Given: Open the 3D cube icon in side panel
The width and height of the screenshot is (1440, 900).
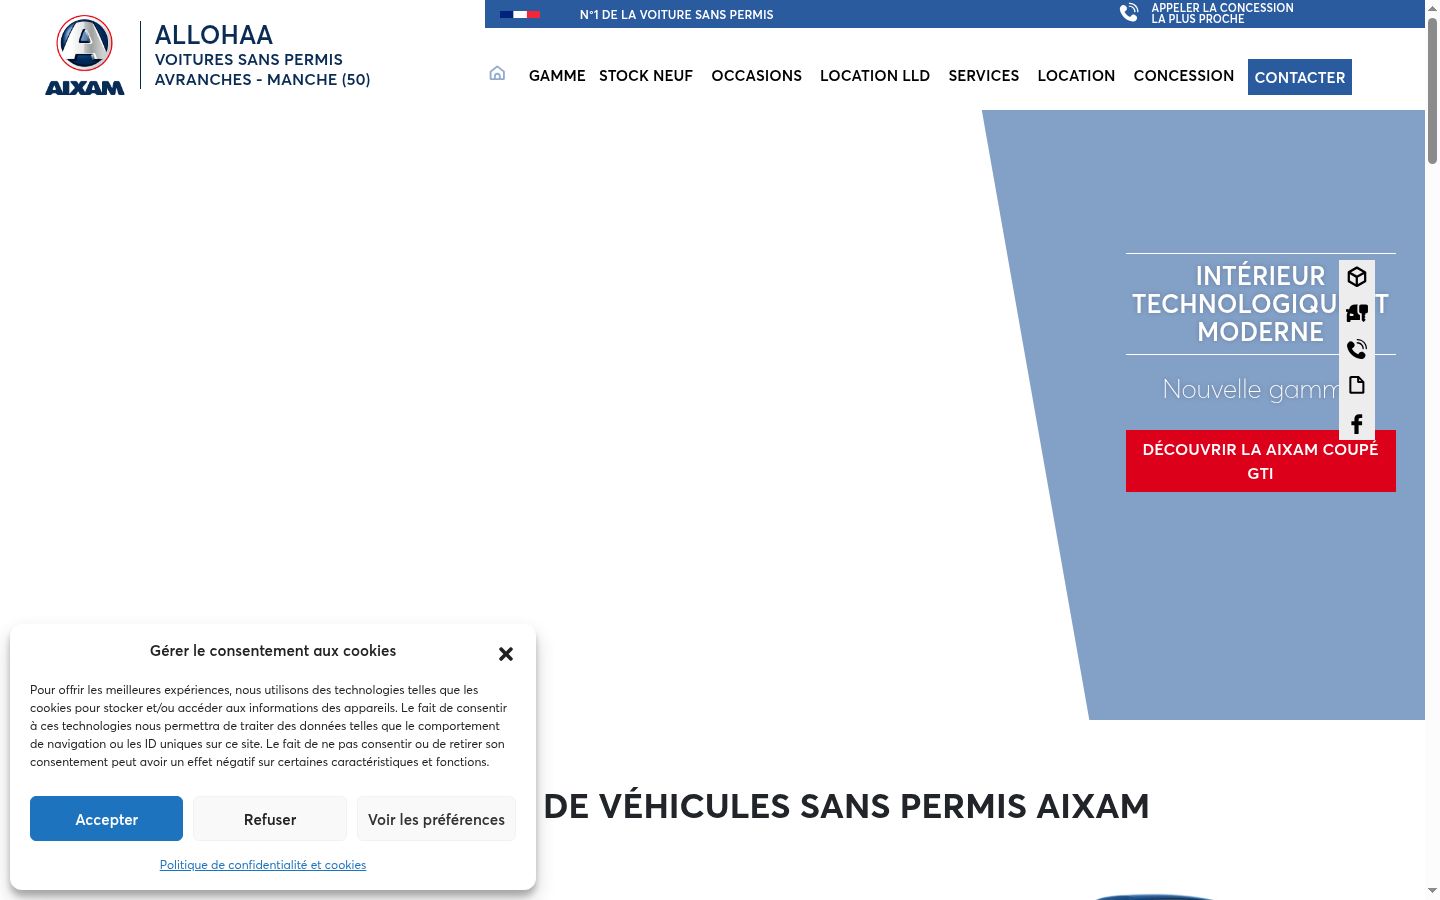Looking at the screenshot, I should tap(1357, 277).
